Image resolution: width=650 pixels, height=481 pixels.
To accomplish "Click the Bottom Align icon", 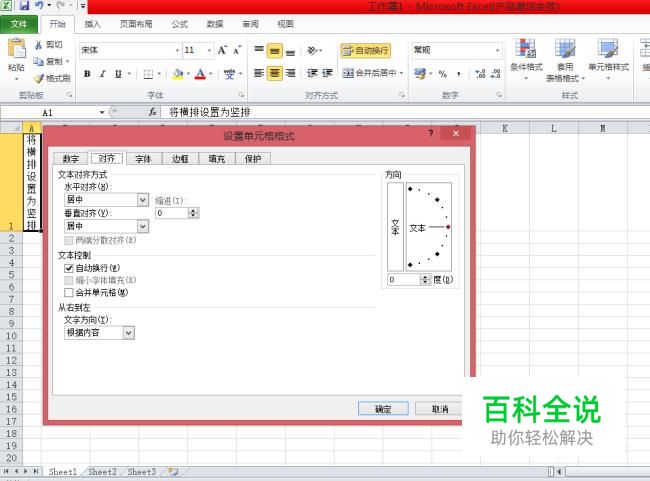I will [x=290, y=51].
